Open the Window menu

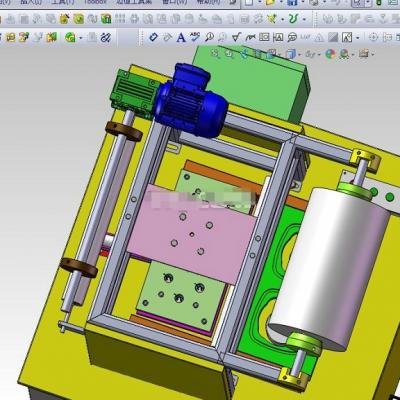click(174, 2)
